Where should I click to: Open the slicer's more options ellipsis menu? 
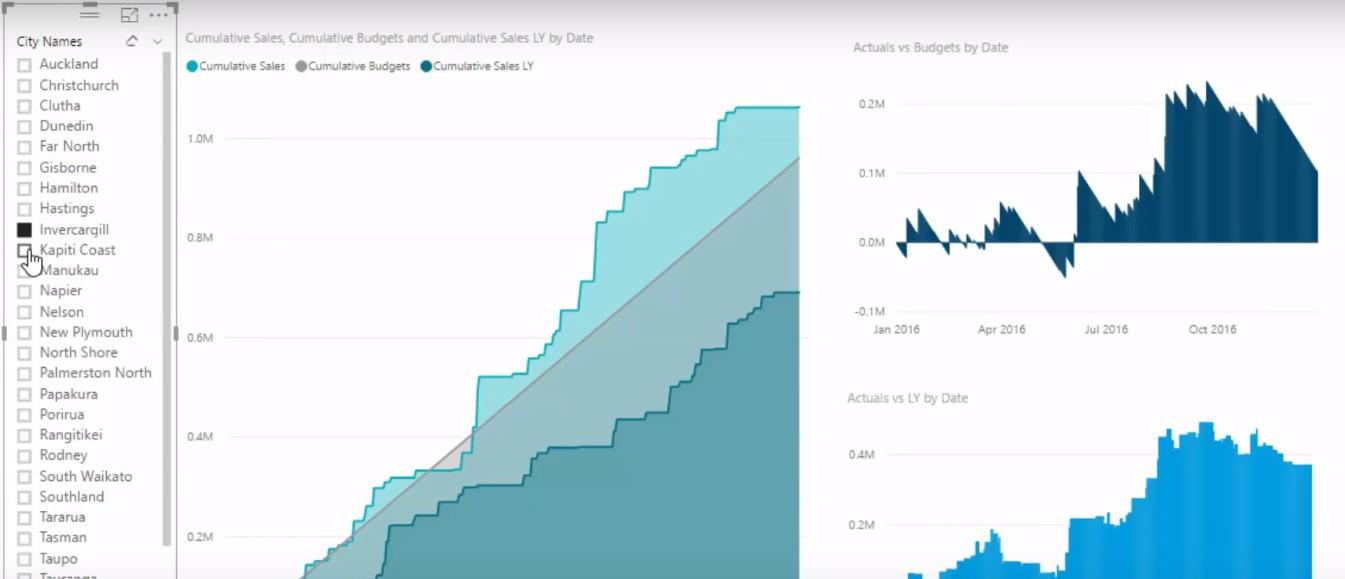[158, 15]
